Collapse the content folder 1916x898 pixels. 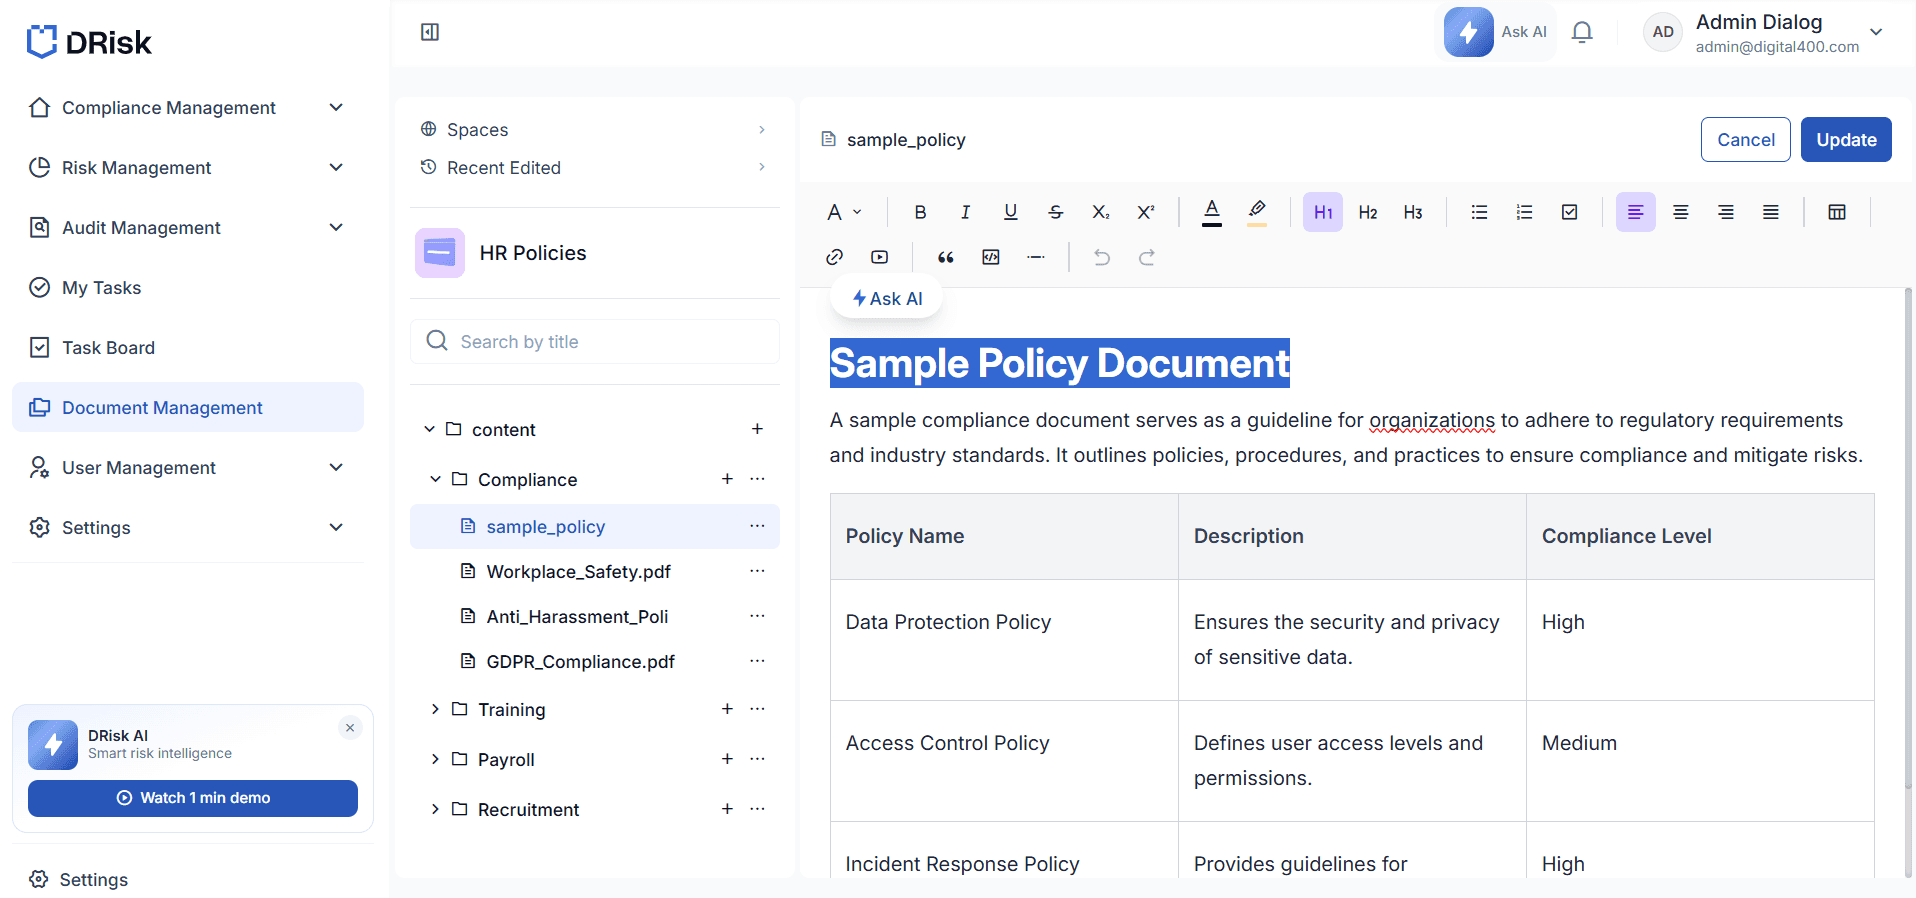tap(429, 429)
